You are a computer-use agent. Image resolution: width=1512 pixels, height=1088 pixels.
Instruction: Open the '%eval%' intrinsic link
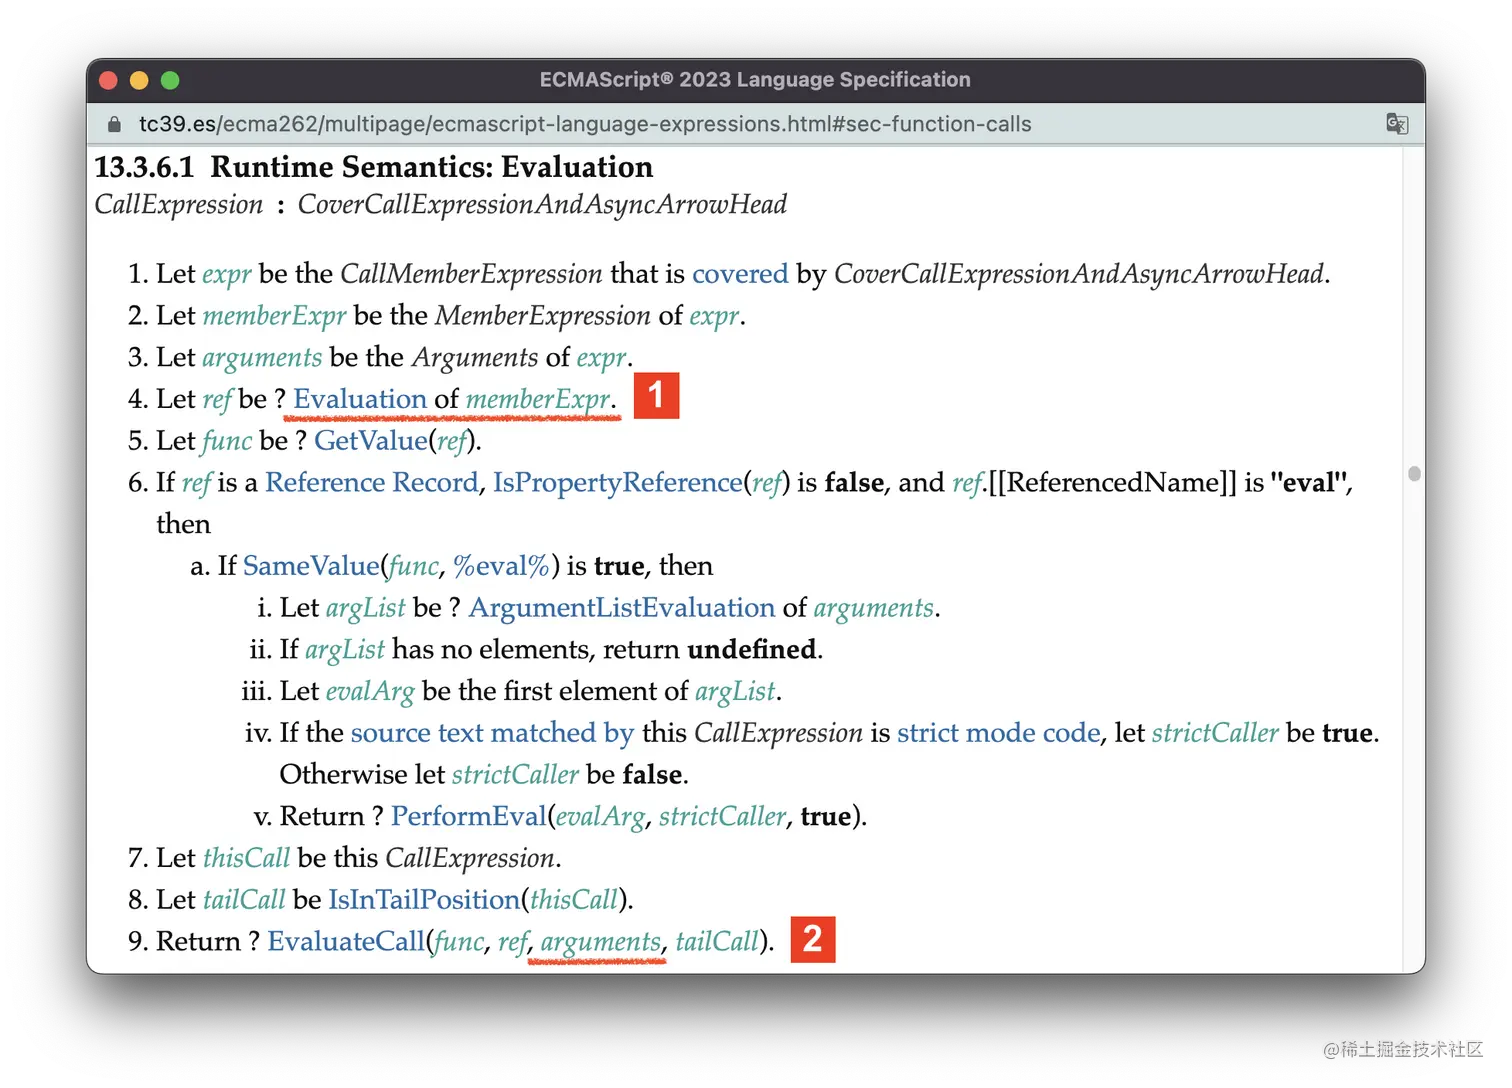point(501,566)
